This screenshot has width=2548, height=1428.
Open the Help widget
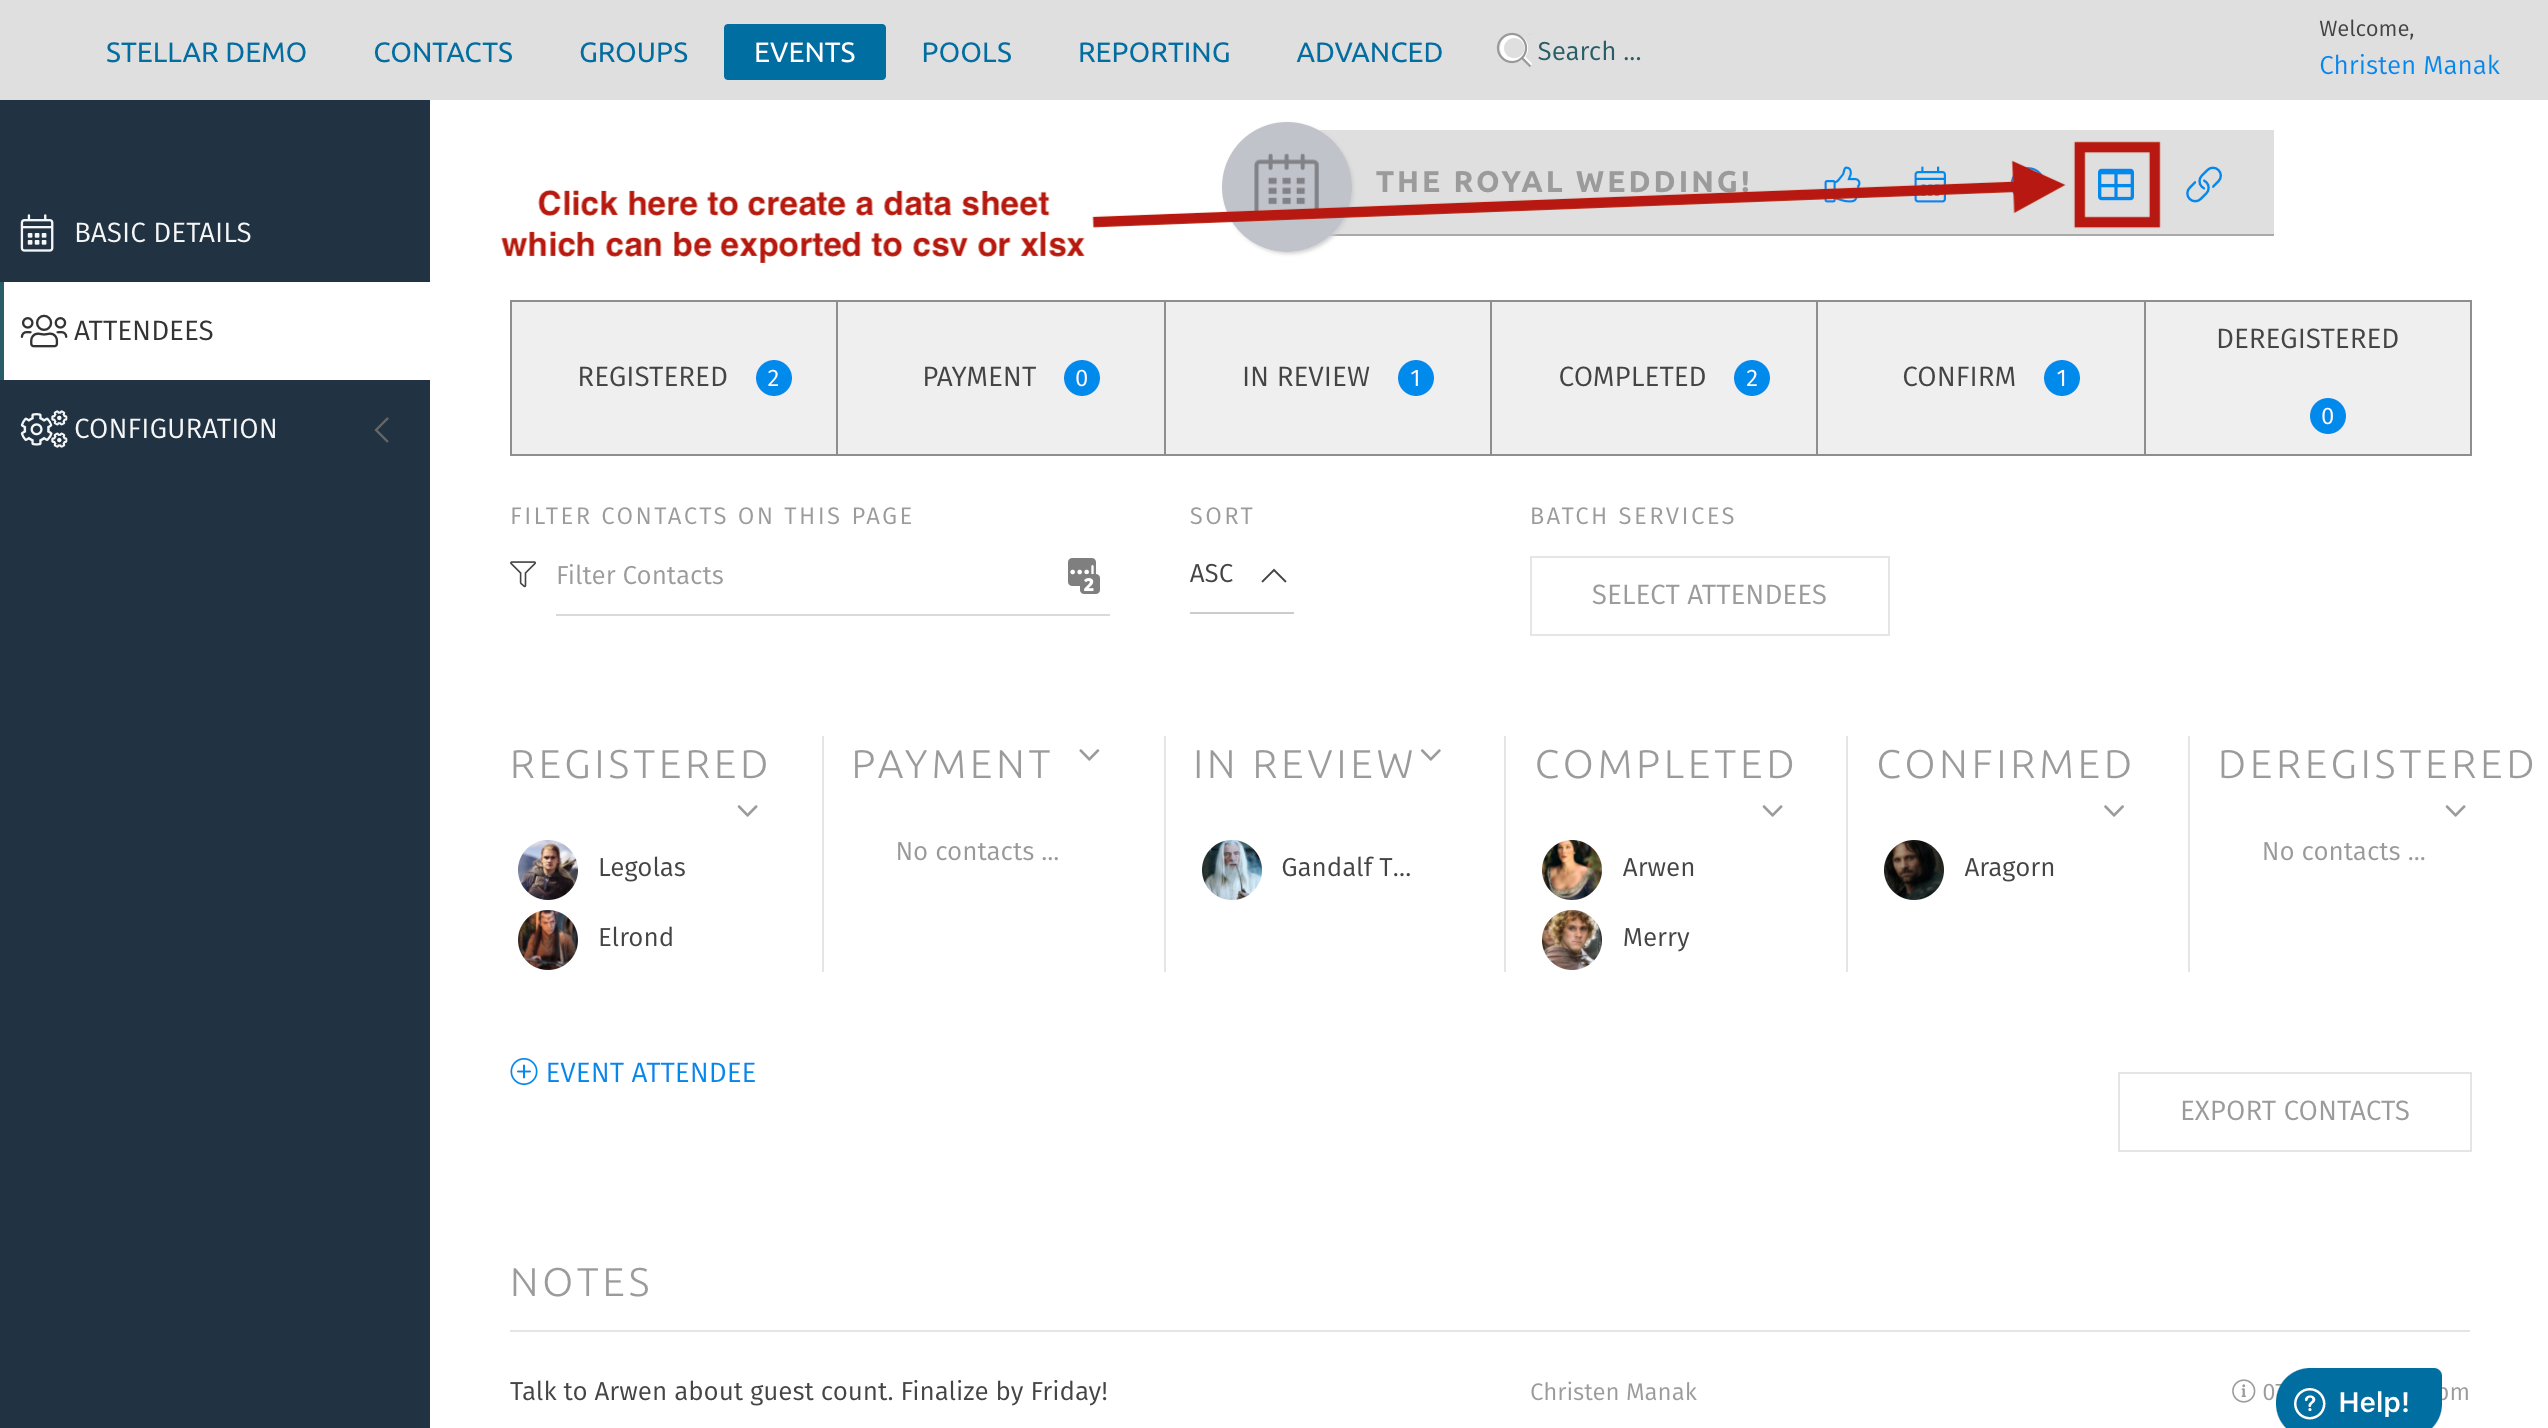click(2358, 1401)
